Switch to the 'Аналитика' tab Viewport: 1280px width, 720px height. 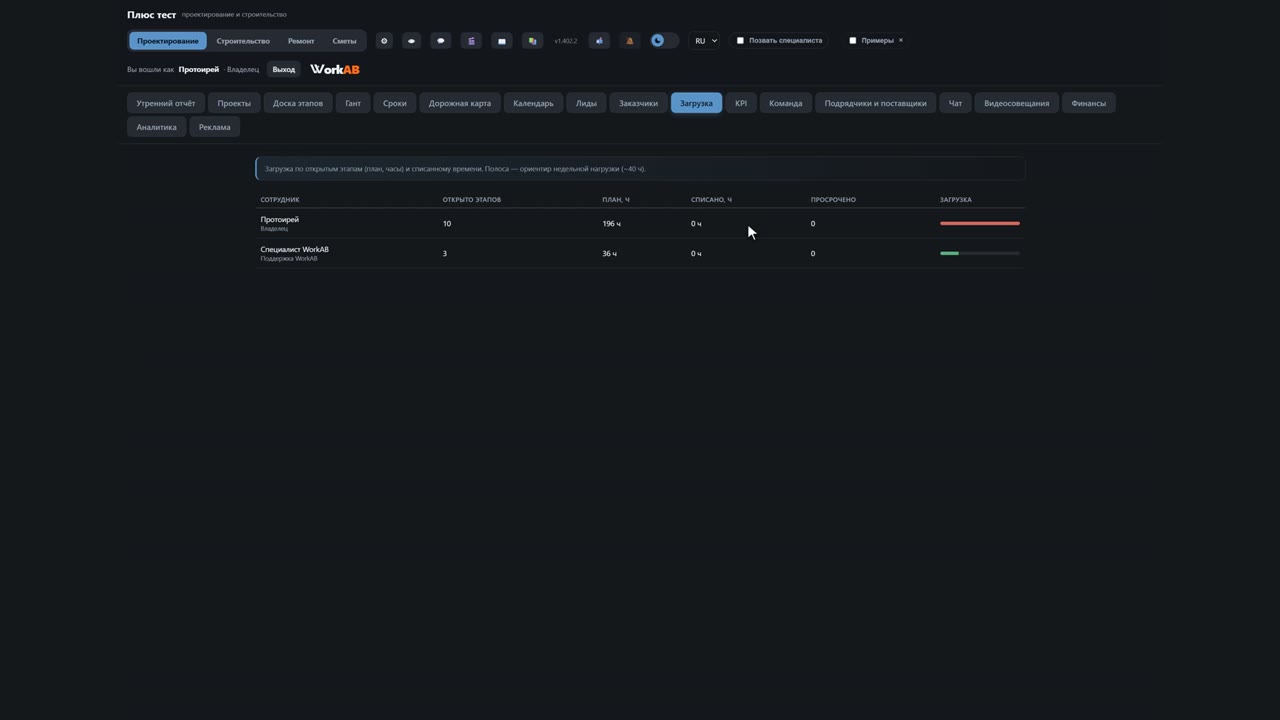(156, 127)
